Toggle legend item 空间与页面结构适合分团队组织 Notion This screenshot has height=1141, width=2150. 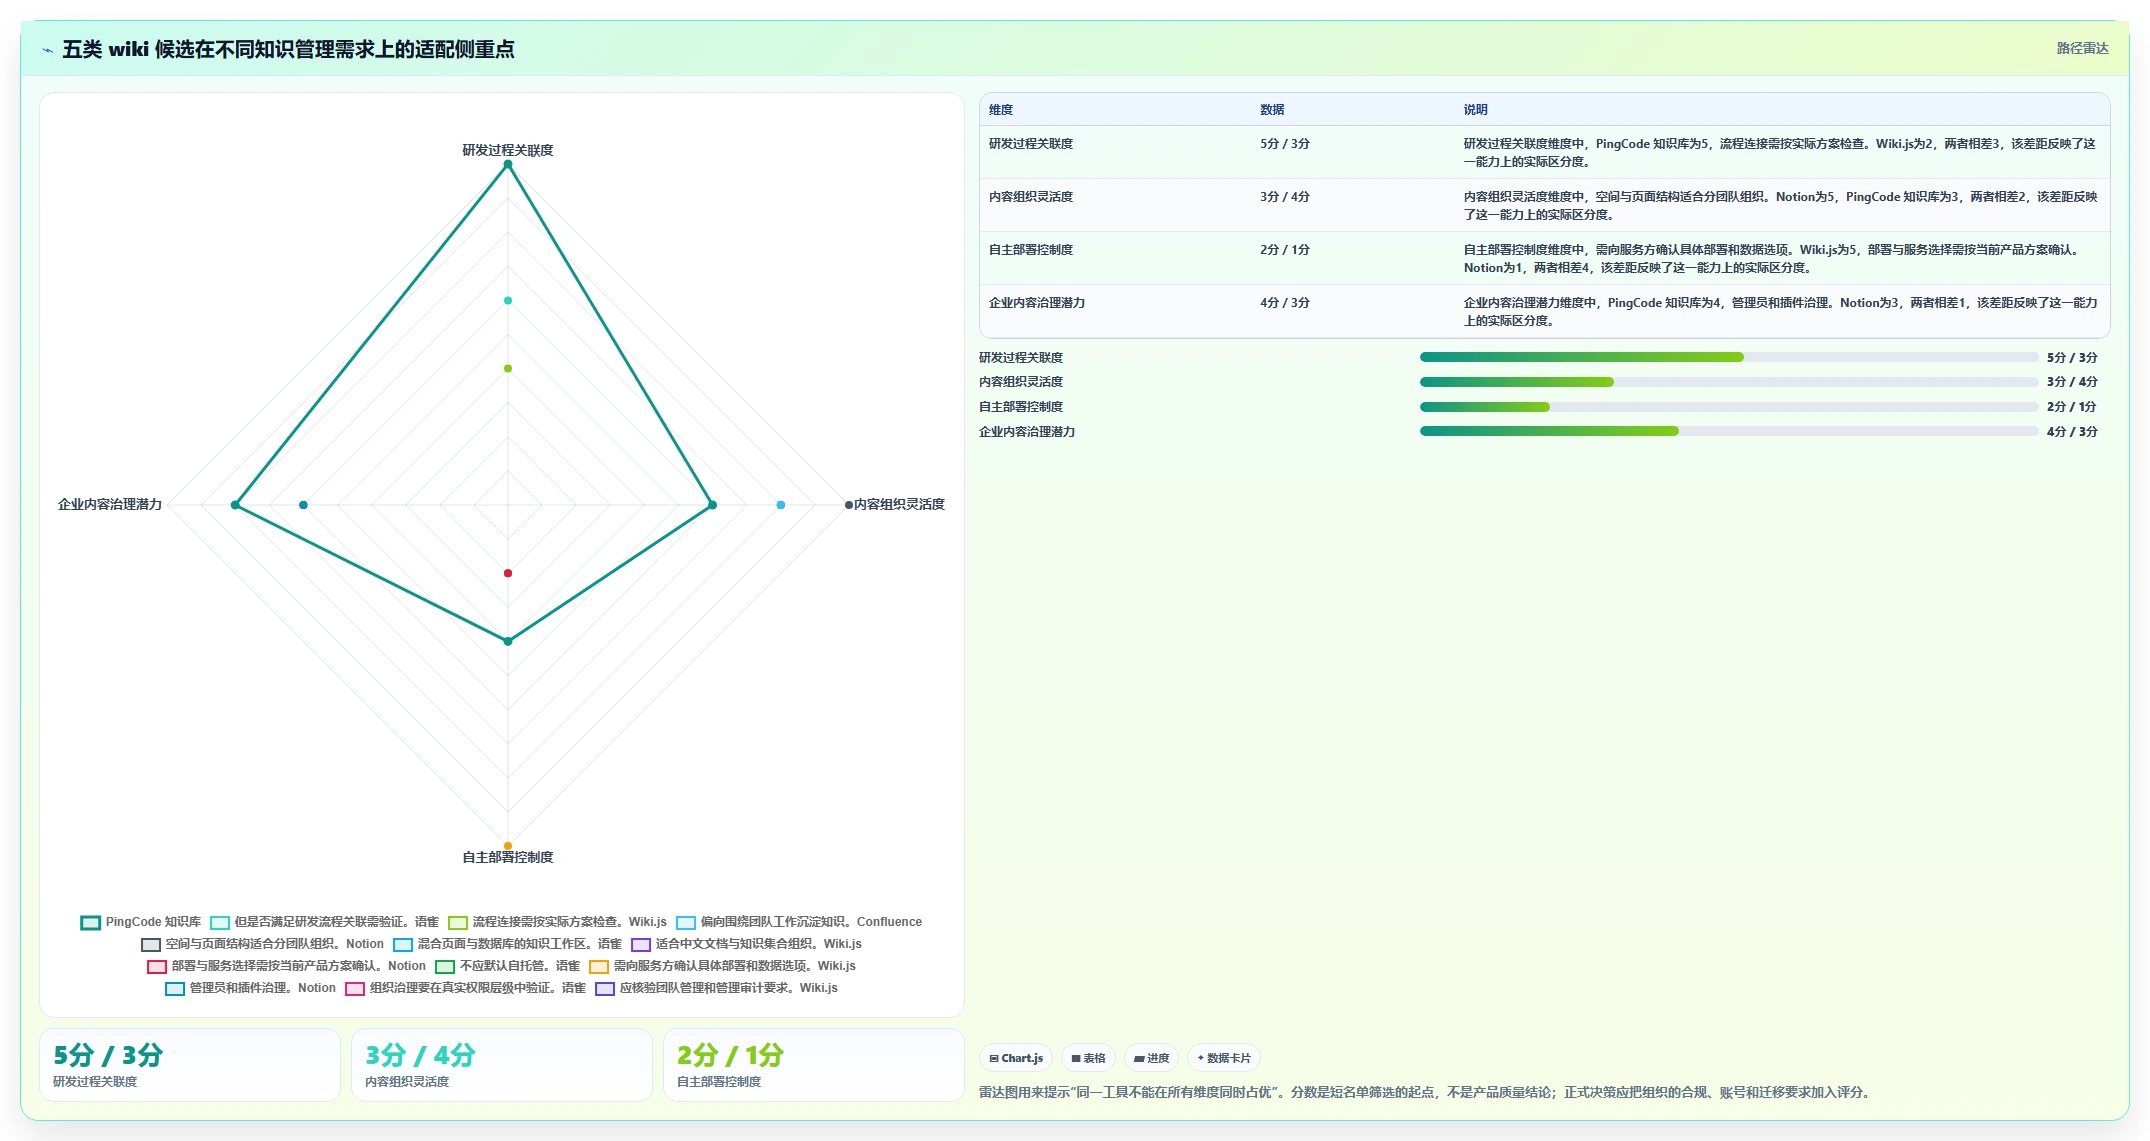tap(263, 944)
